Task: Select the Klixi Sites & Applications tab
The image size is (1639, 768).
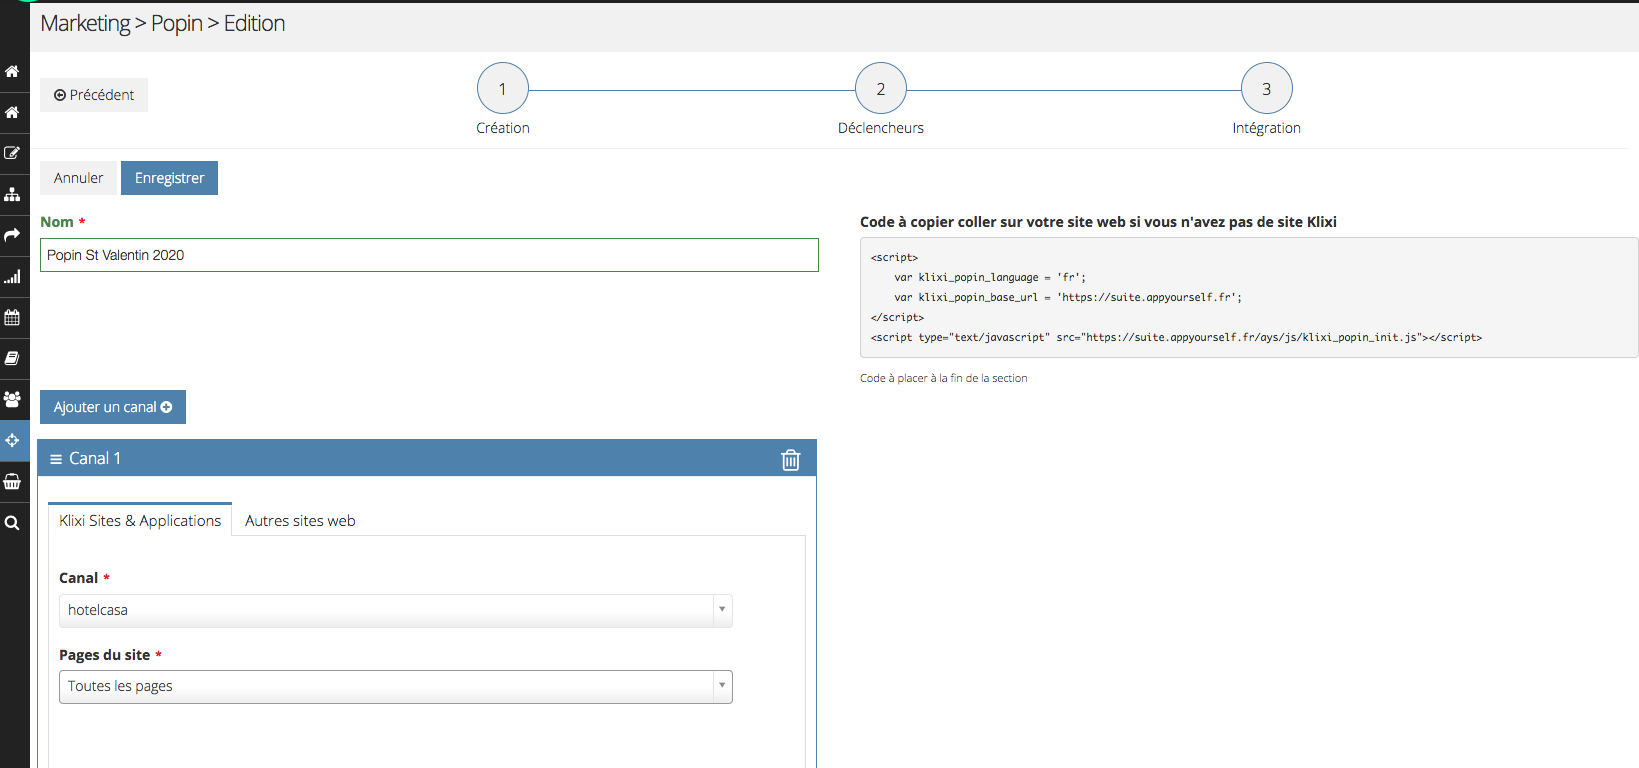Action: pos(140,520)
